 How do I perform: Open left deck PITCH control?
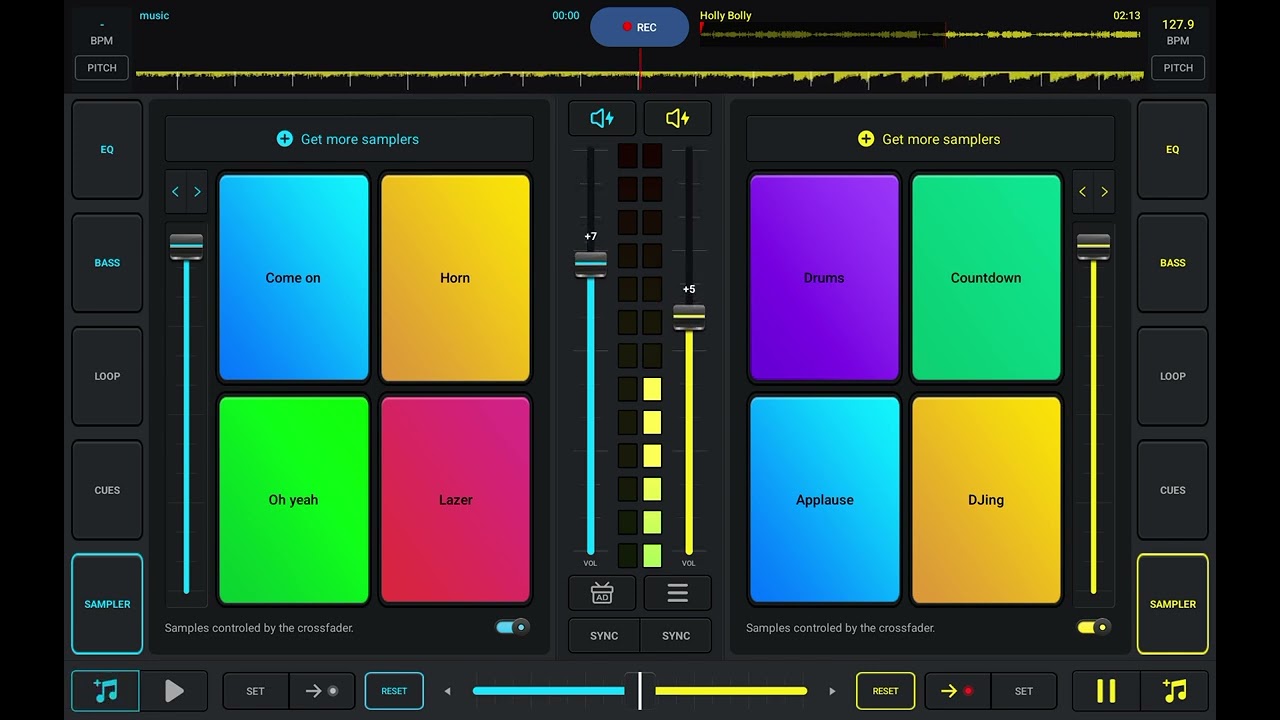(x=102, y=68)
